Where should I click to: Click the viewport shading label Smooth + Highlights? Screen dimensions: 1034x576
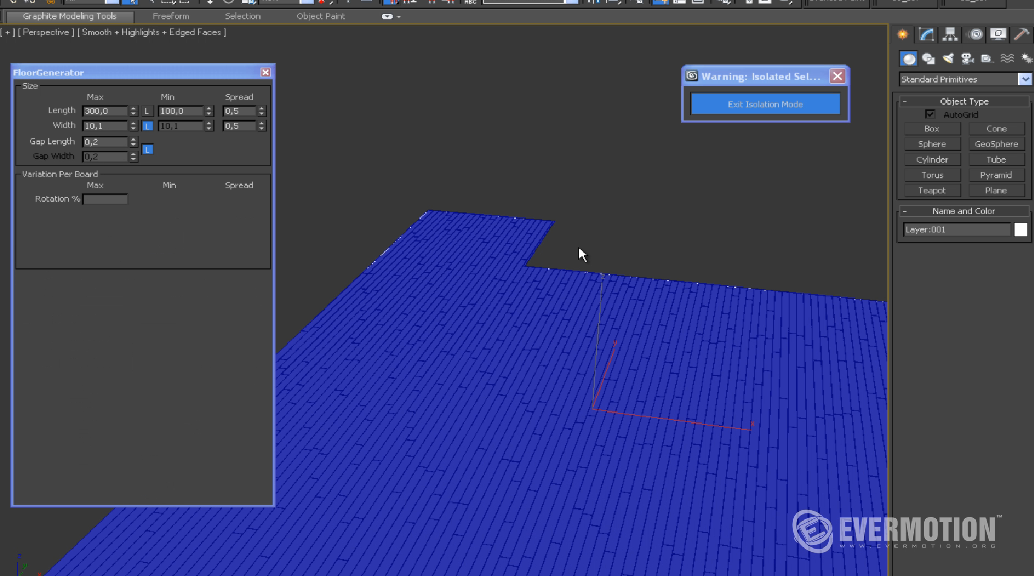(x=125, y=32)
